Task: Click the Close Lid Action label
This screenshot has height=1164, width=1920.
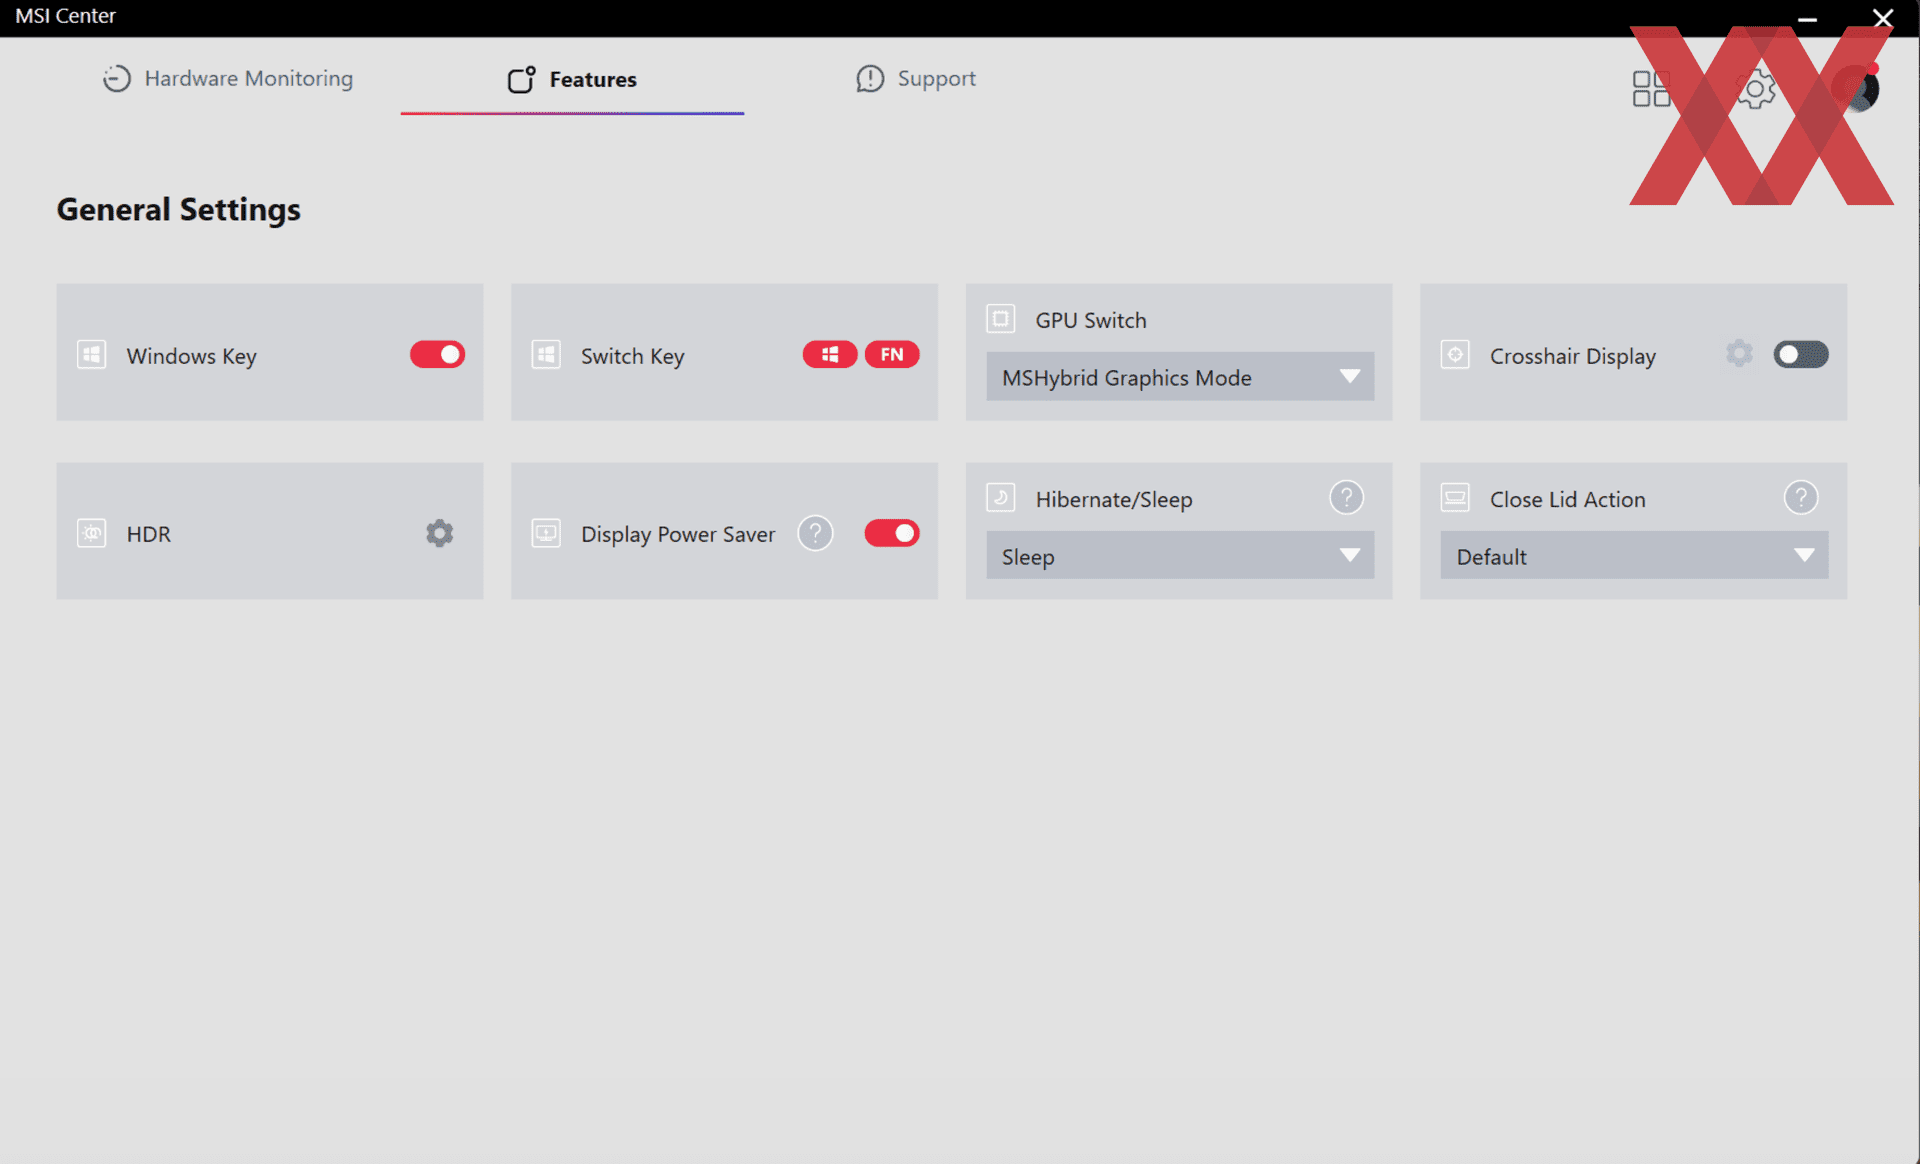Action: click(1567, 499)
